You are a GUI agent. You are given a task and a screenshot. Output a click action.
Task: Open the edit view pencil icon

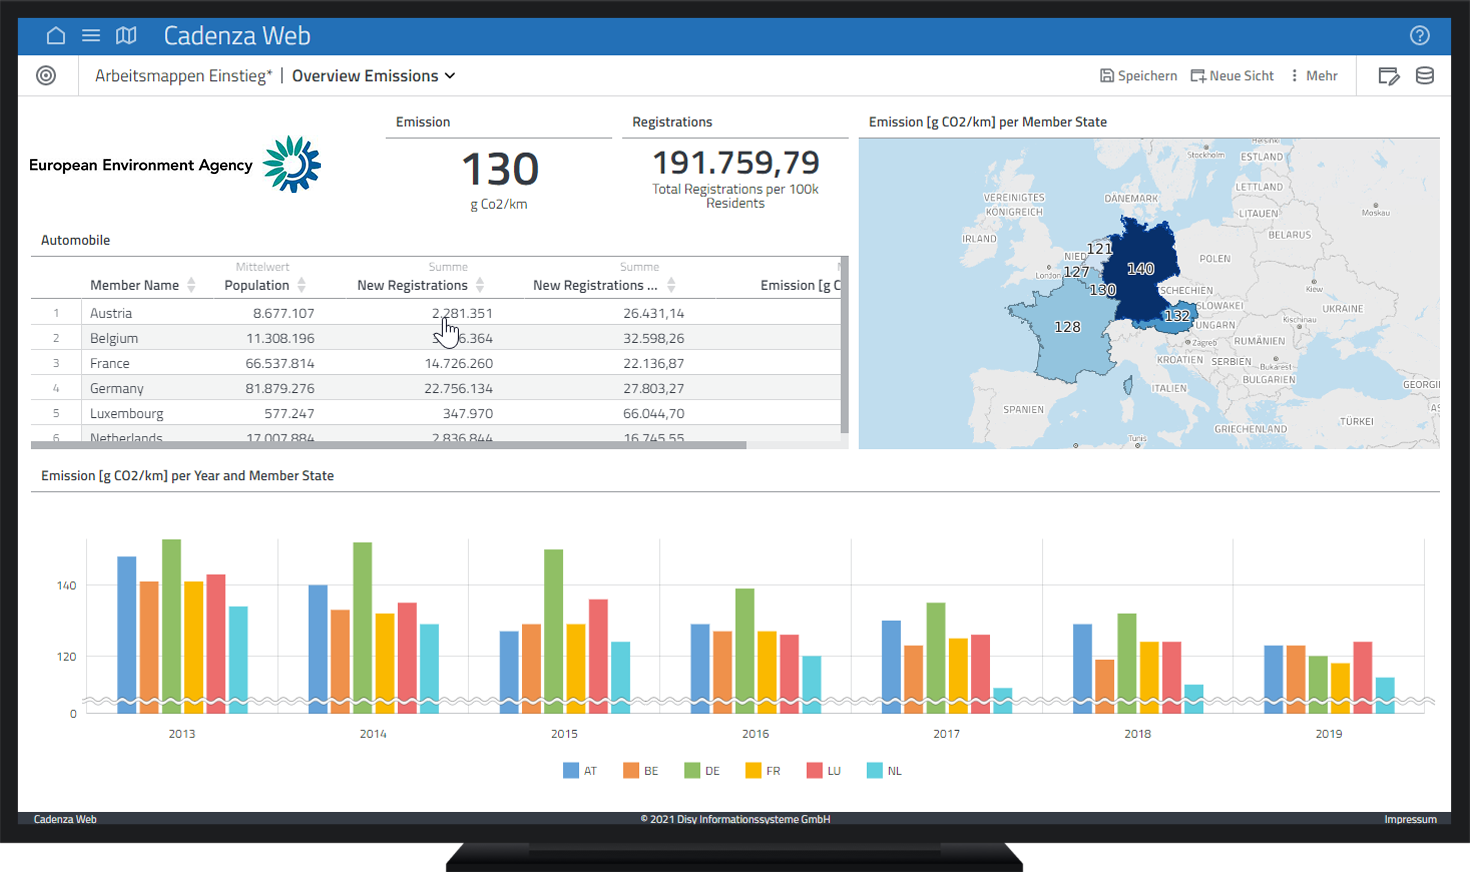[x=1388, y=76]
